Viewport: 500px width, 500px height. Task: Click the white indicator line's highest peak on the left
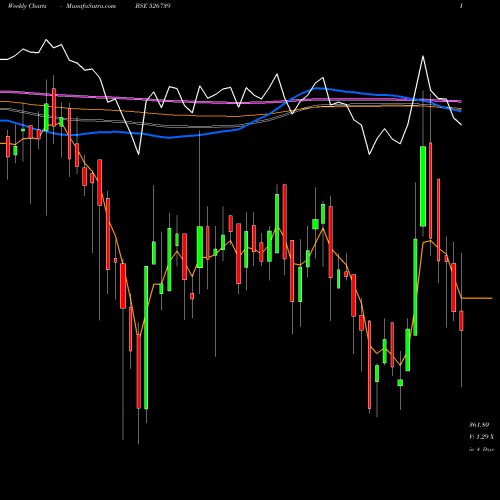tap(46, 40)
